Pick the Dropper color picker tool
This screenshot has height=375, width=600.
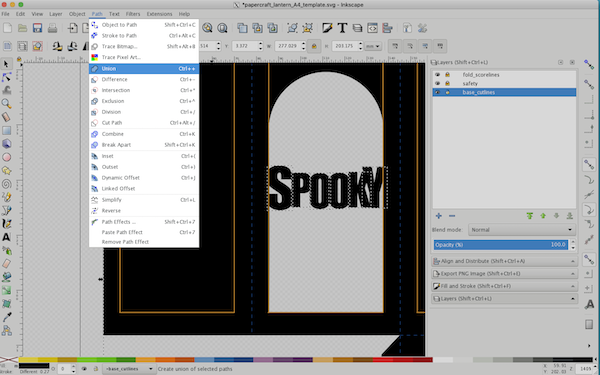(x=6, y=317)
